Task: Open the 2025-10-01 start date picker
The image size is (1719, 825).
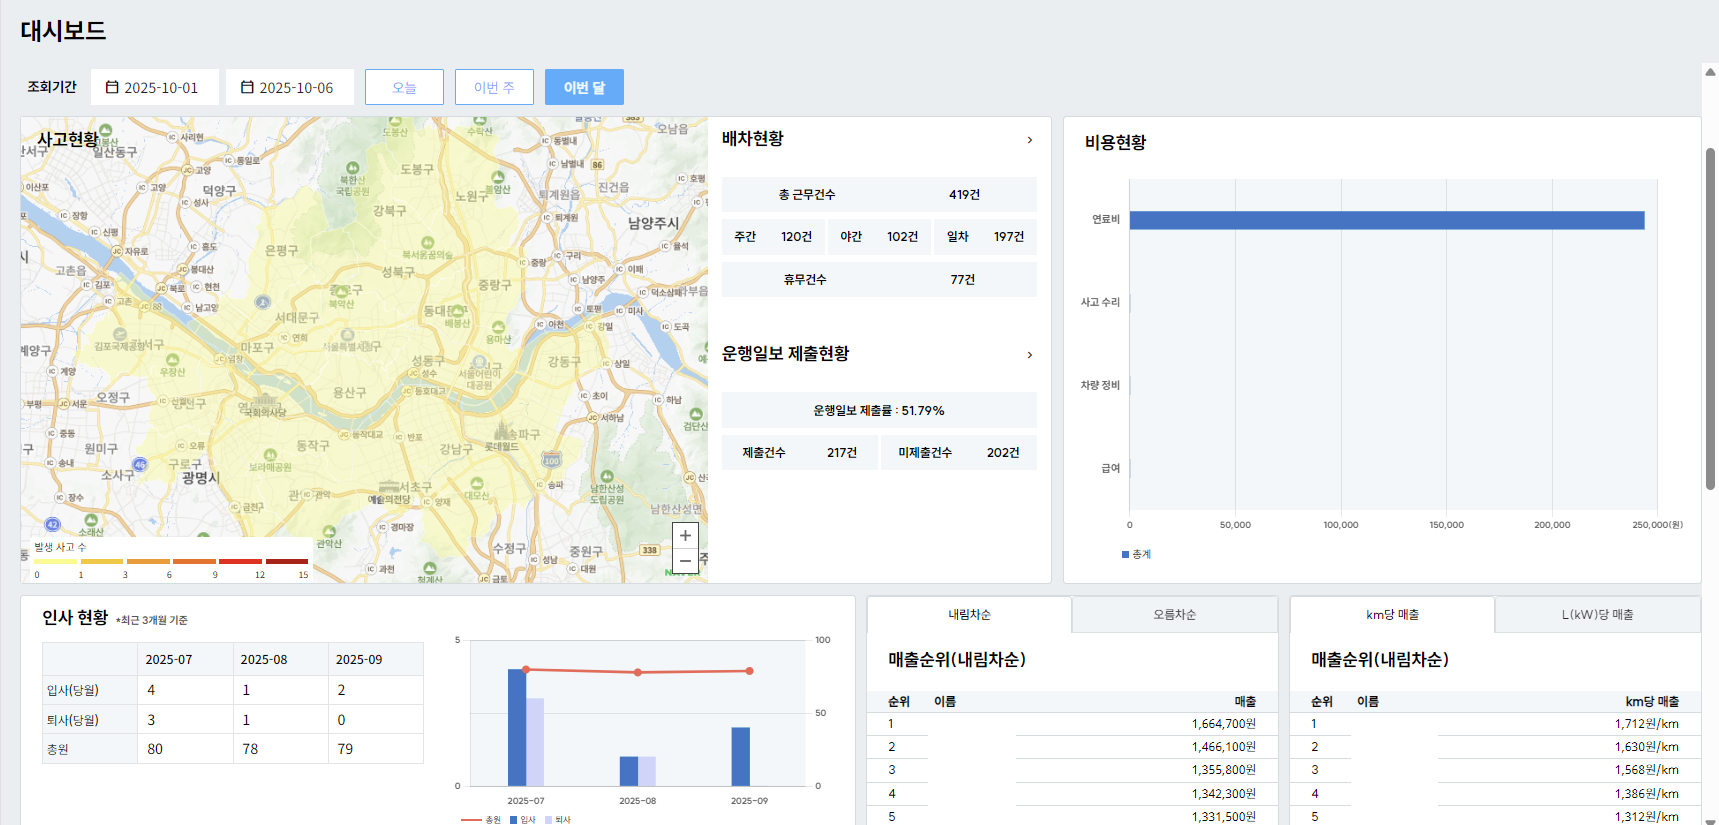Action: pyautogui.click(x=160, y=87)
